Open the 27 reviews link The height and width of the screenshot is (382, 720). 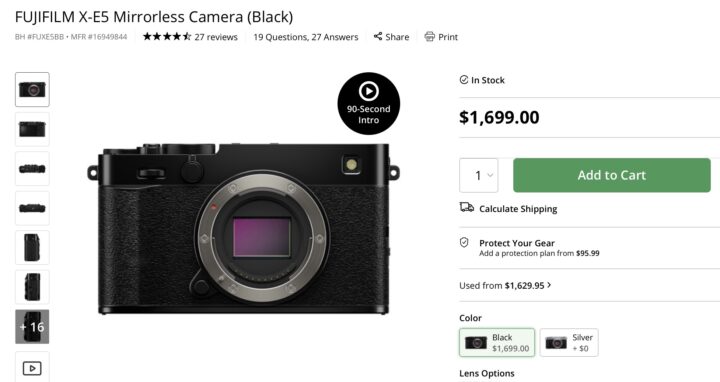tap(216, 37)
